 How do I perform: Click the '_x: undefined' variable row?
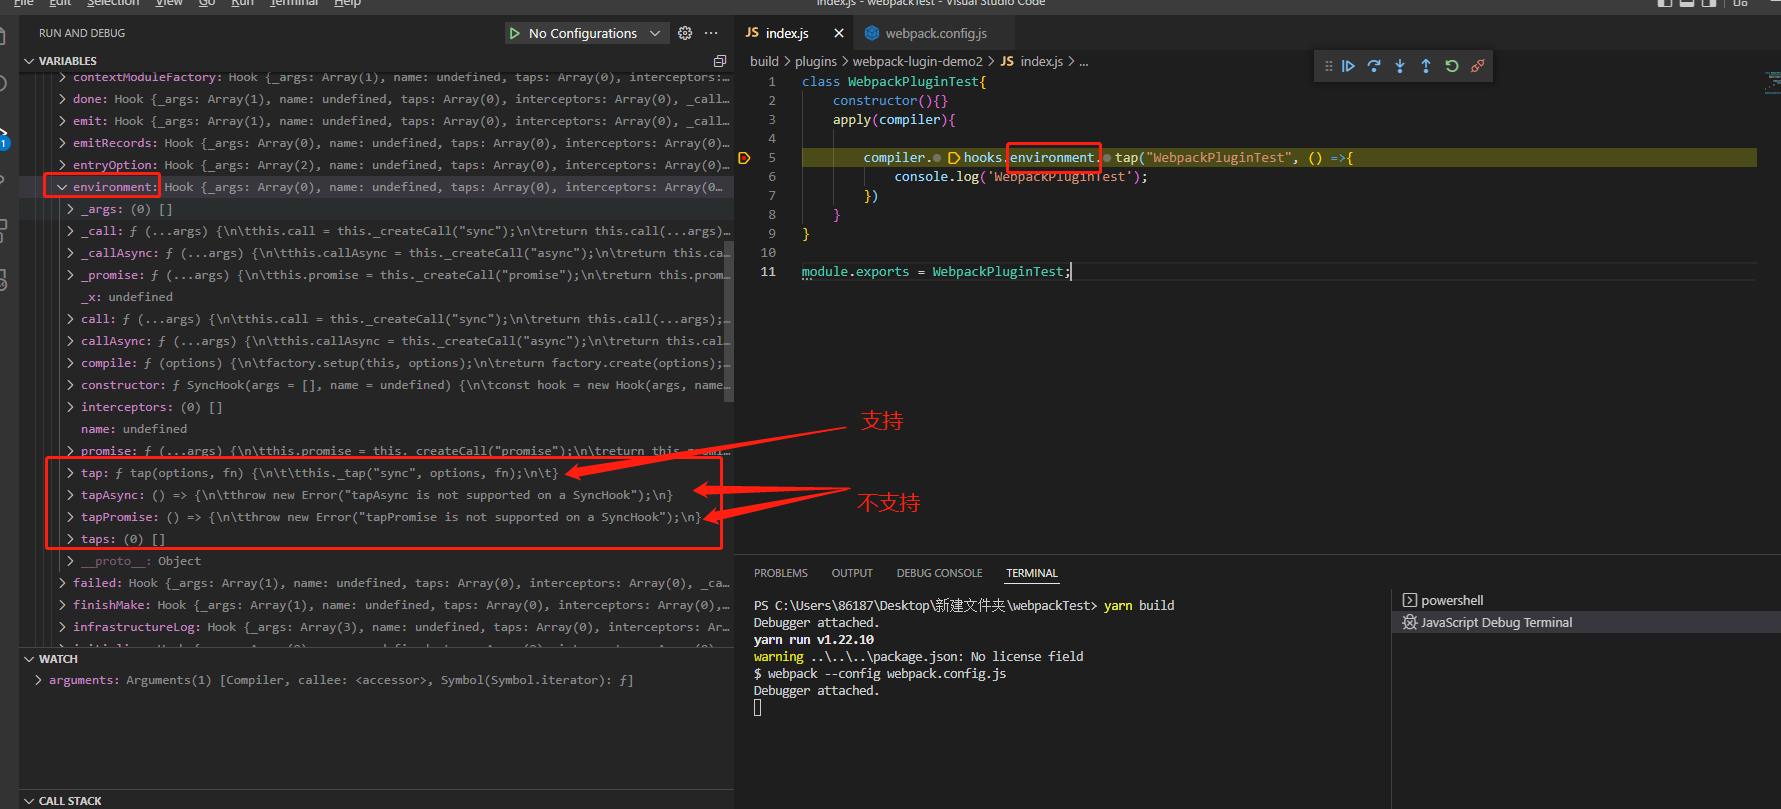(x=127, y=297)
